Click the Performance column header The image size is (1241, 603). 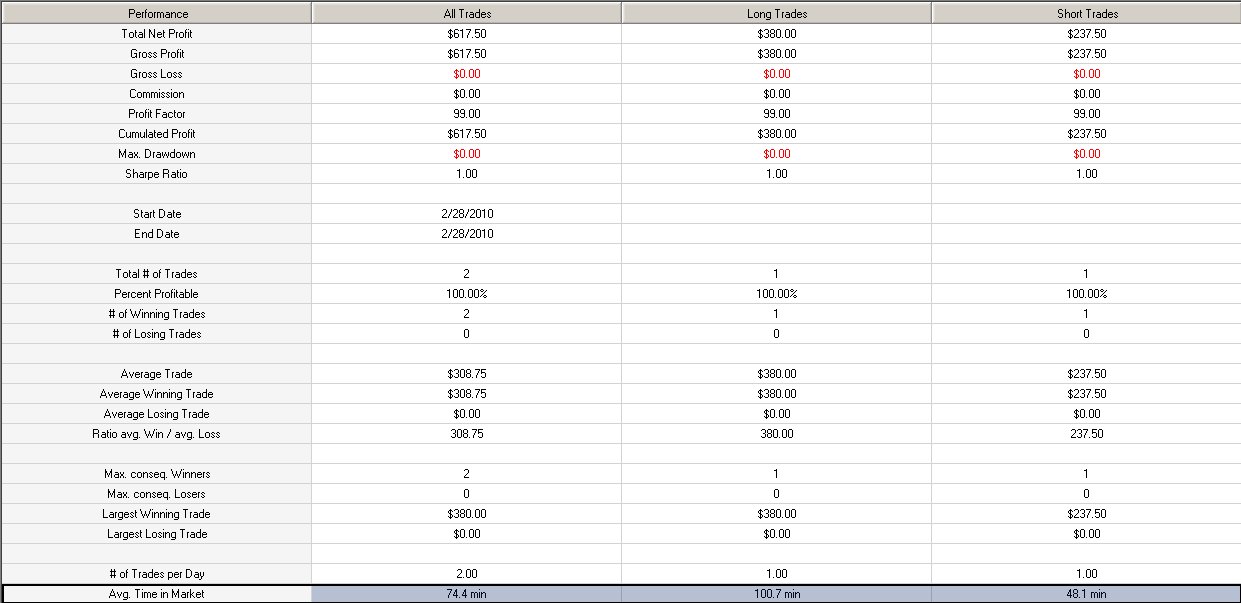click(157, 13)
